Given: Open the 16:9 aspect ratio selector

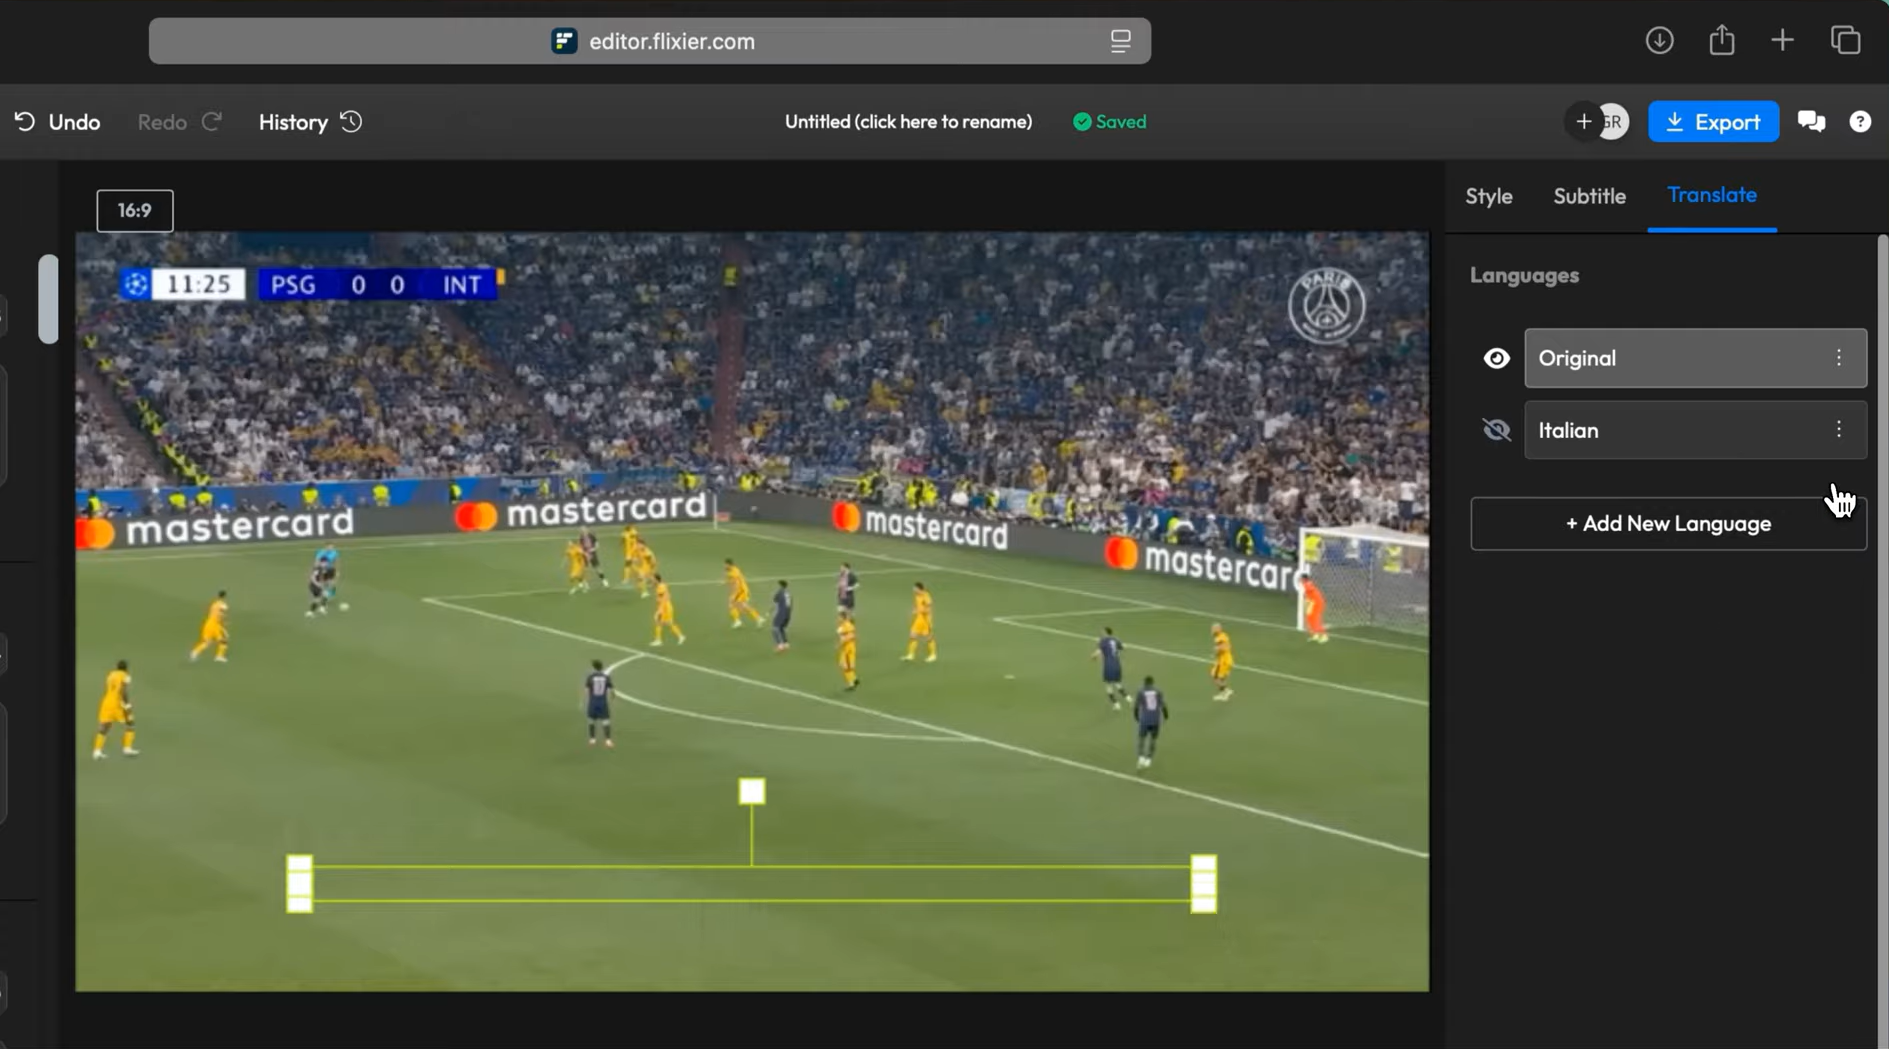Looking at the screenshot, I should [x=134, y=210].
